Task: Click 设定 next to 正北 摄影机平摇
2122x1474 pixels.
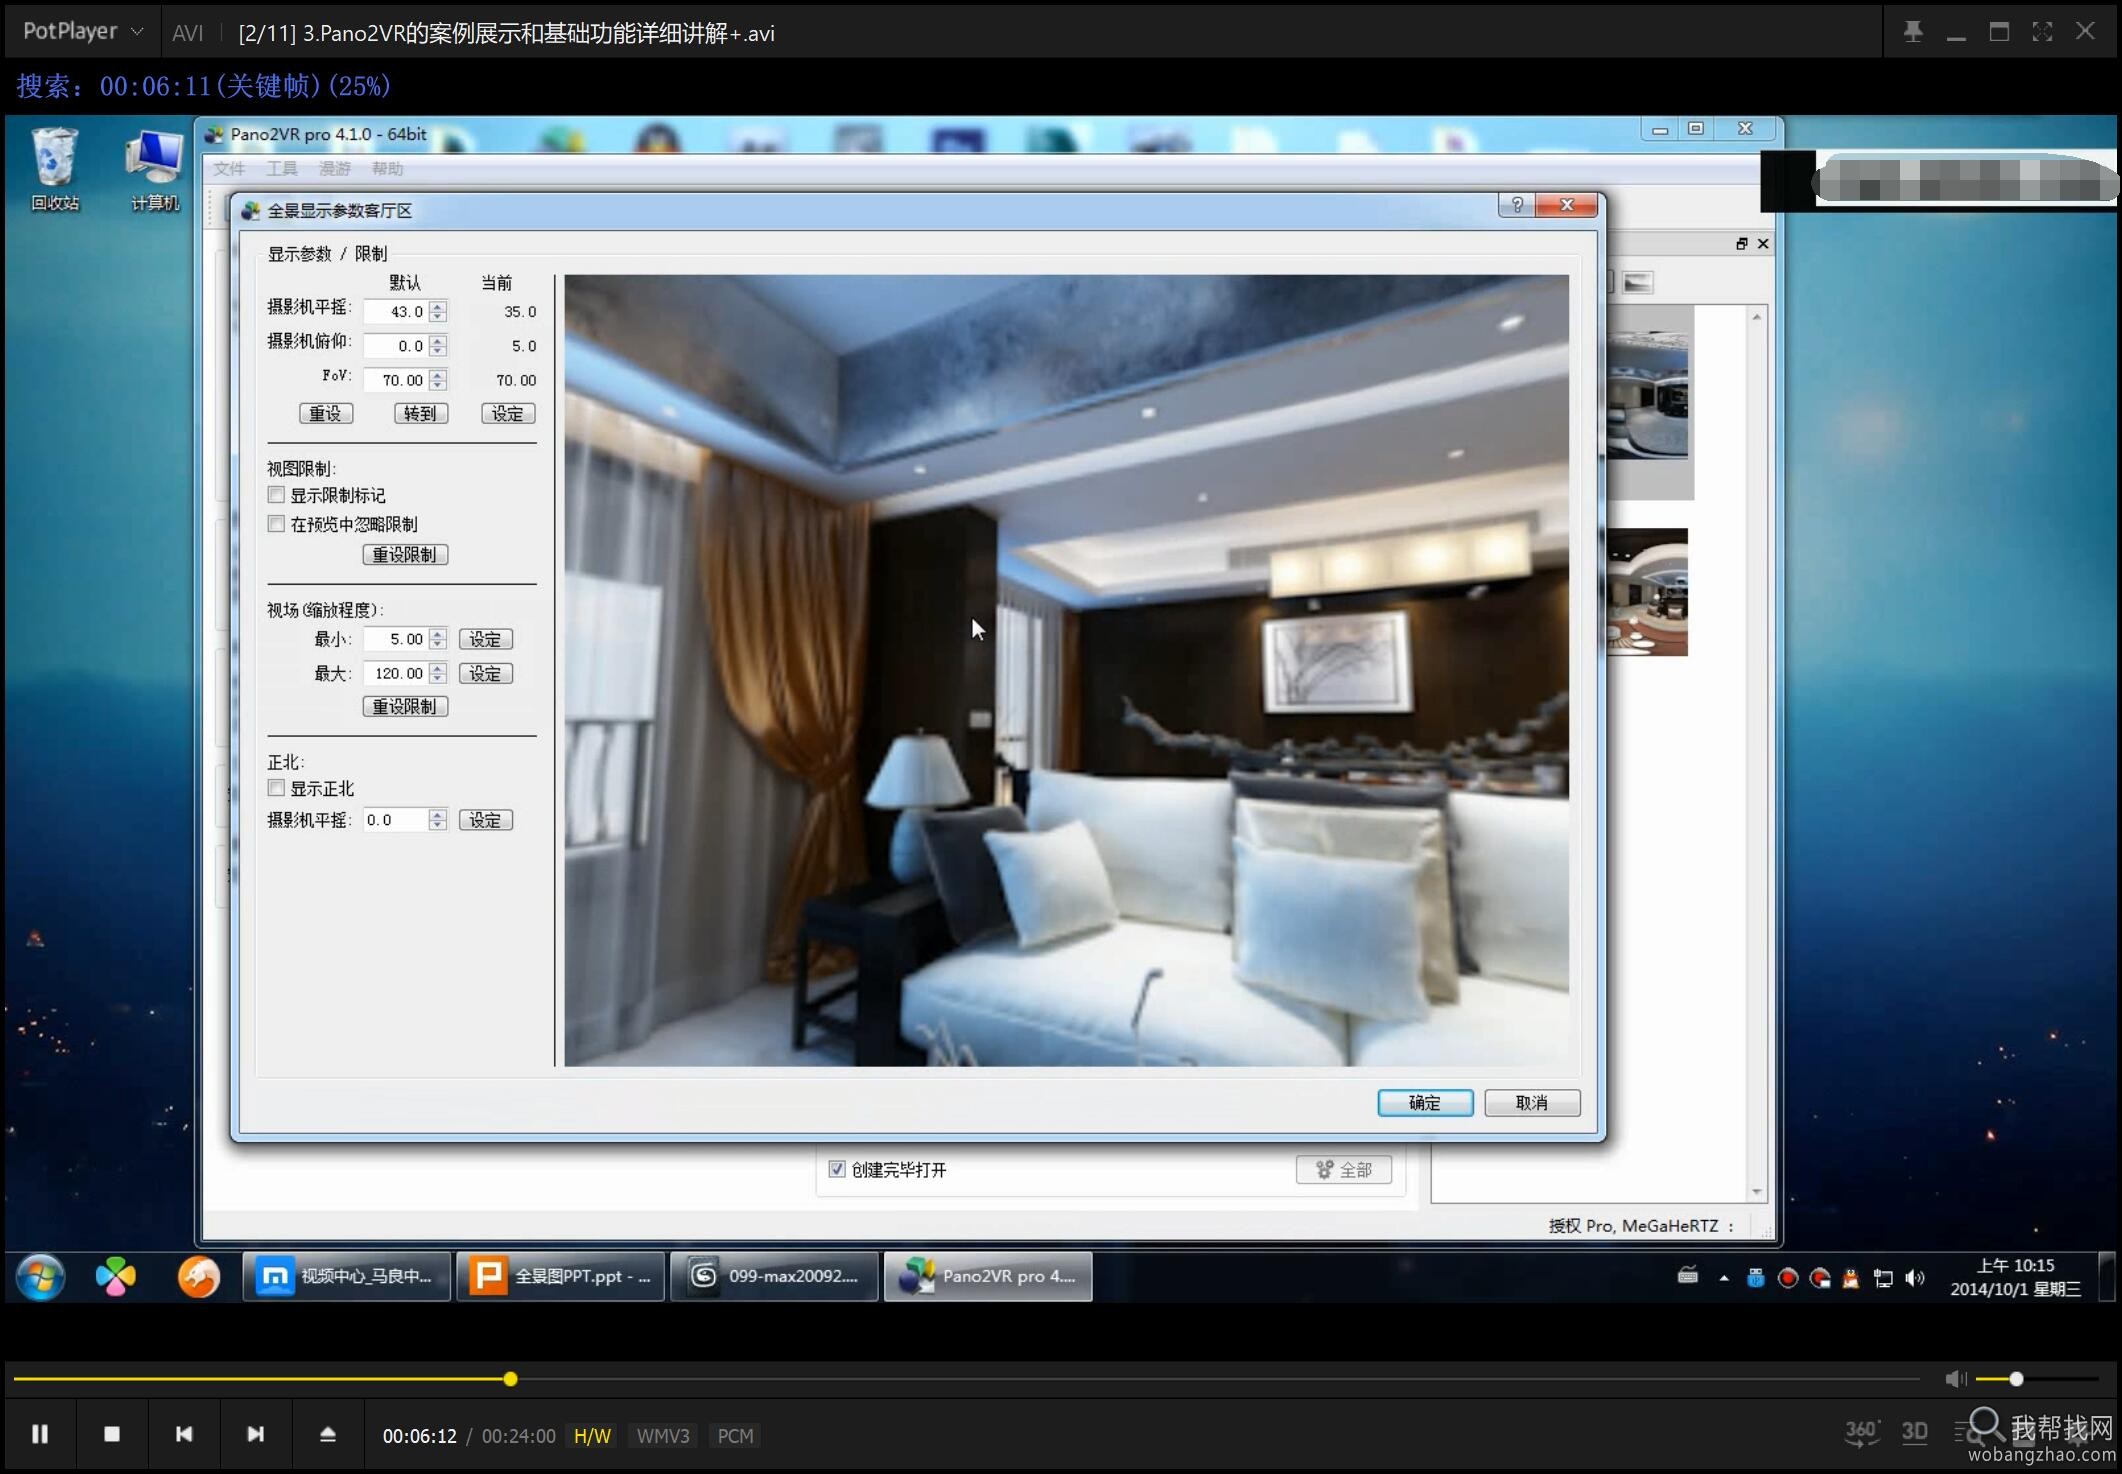Action: (x=486, y=820)
